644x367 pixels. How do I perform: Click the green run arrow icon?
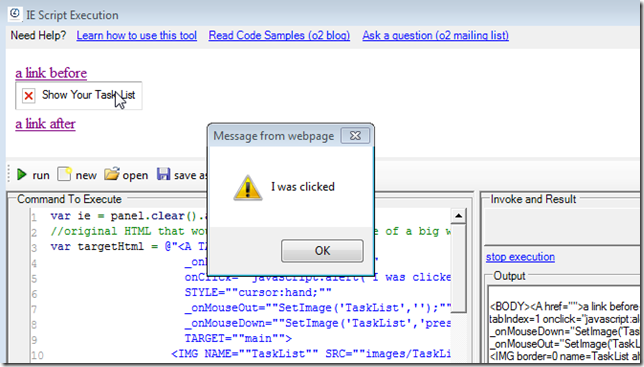coord(21,175)
